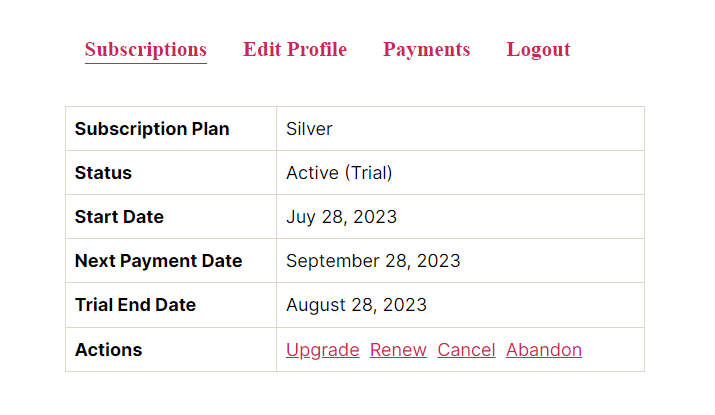Click the Trial End Date label
This screenshot has width=715, height=415.
pyautogui.click(x=135, y=305)
